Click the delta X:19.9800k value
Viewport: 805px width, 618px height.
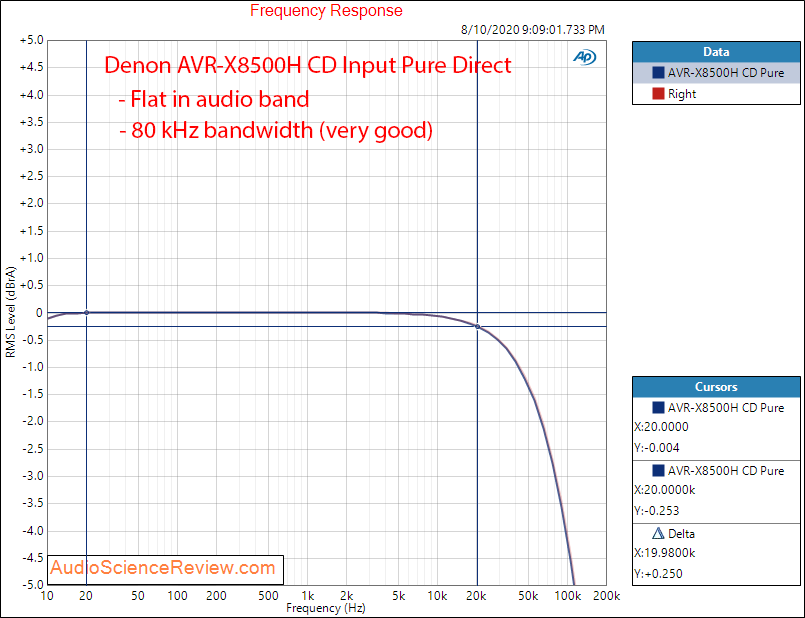coord(665,553)
